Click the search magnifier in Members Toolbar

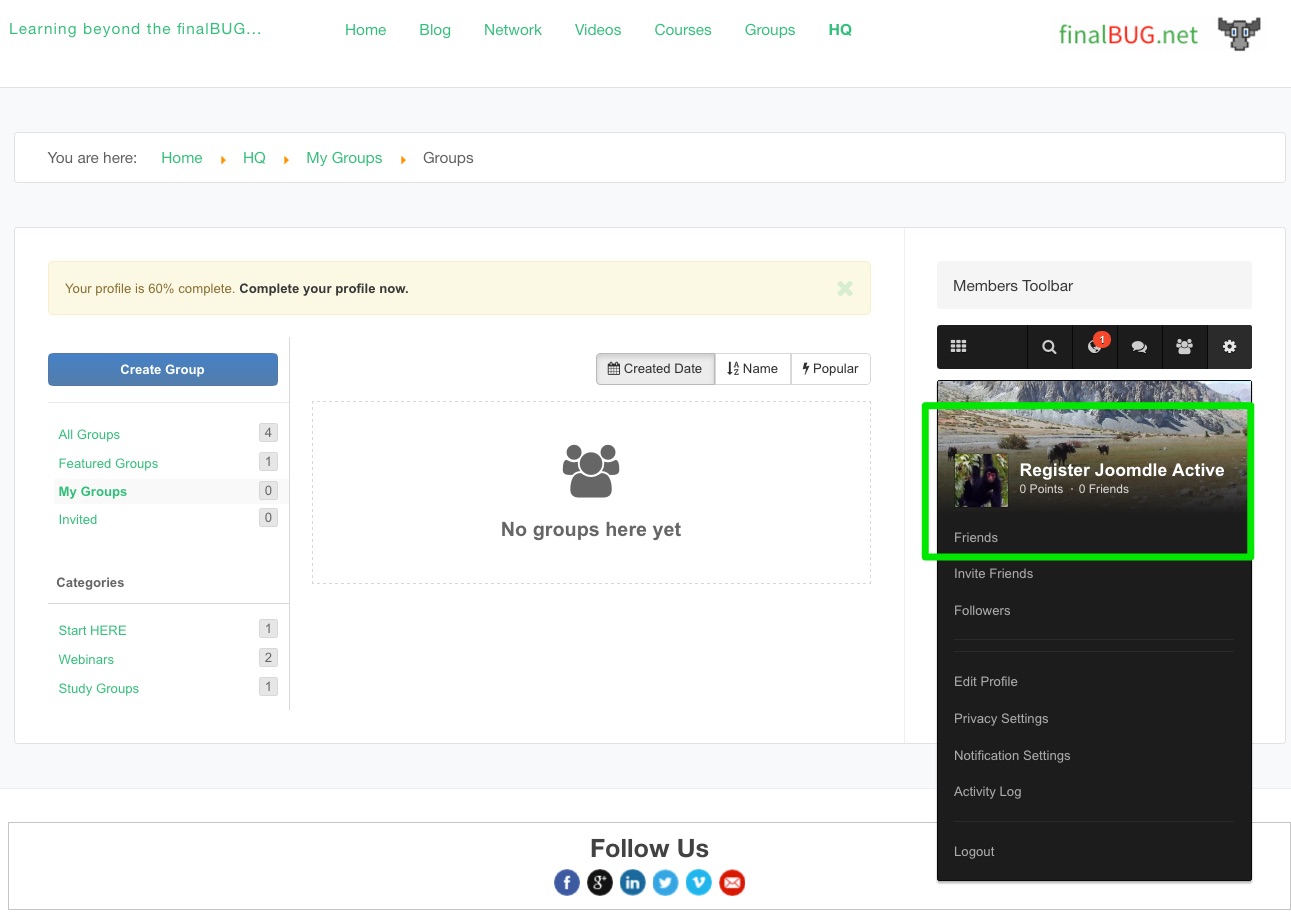click(x=1049, y=347)
